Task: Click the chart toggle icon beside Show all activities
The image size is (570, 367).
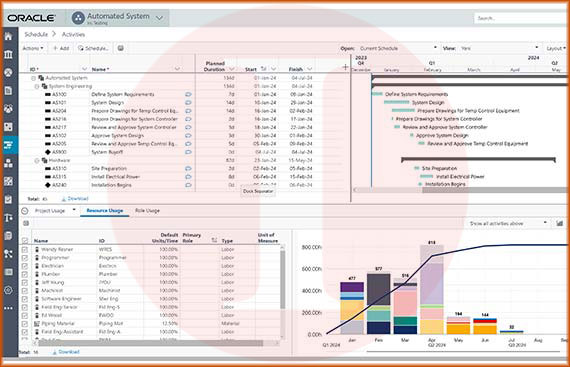Action: click(559, 223)
